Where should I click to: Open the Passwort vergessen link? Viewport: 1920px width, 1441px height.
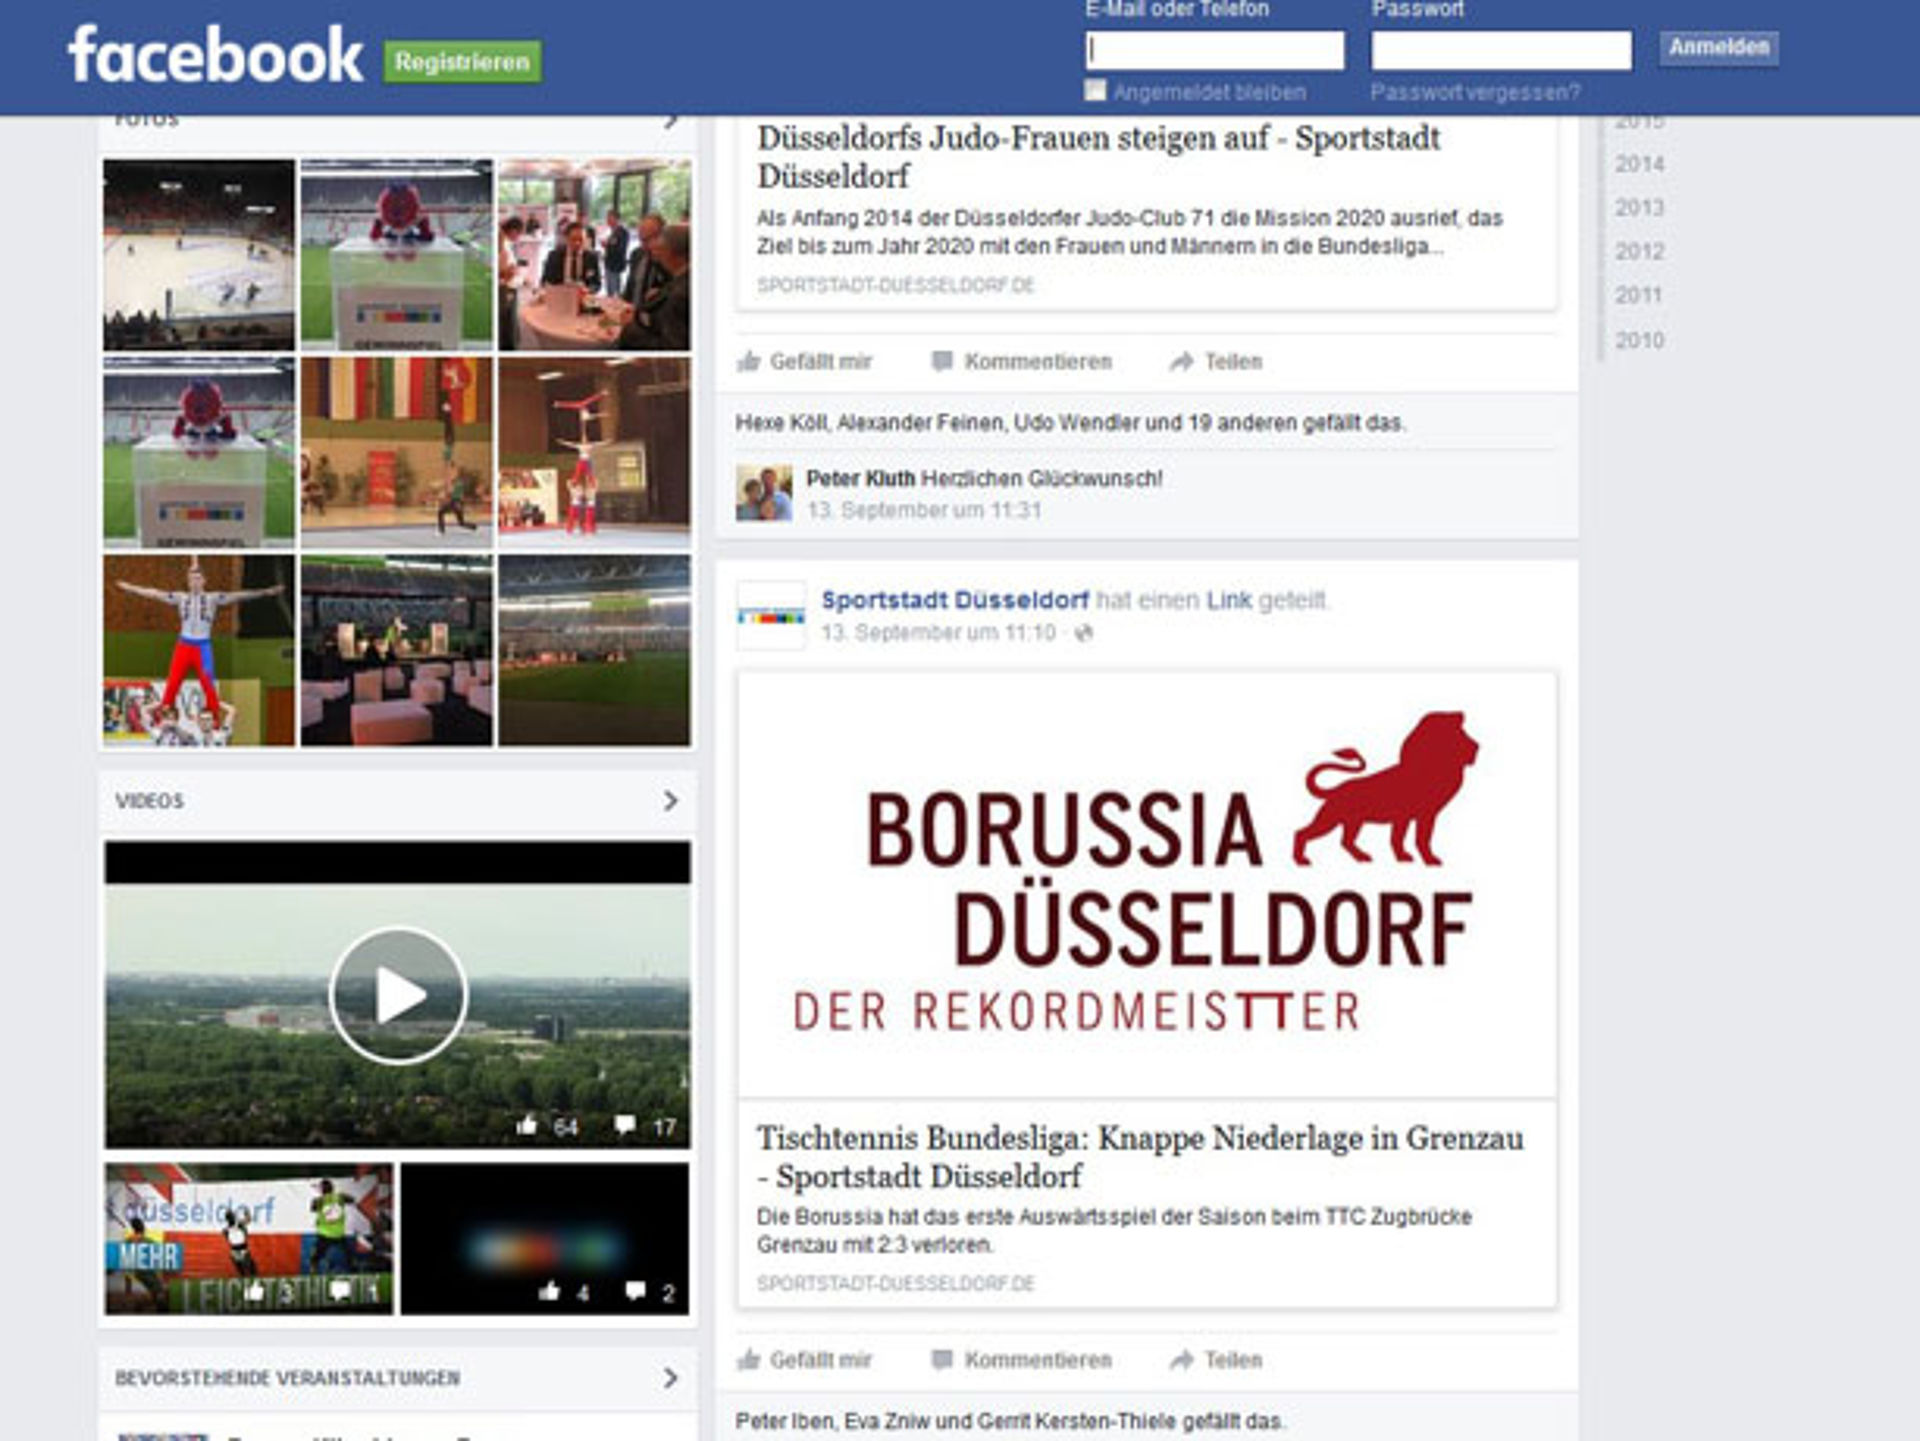(x=1475, y=93)
